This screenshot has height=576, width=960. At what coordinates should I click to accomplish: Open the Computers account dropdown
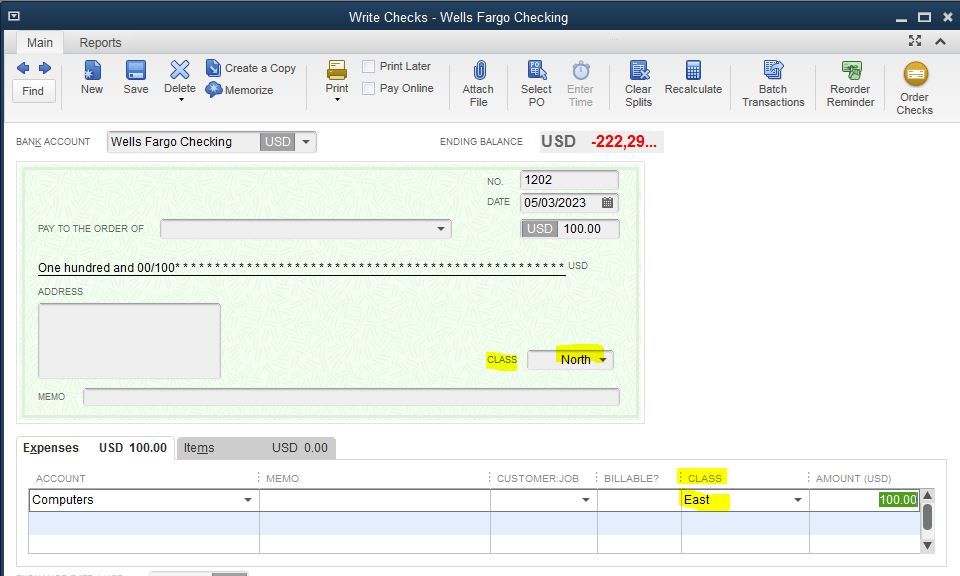[x=248, y=500]
